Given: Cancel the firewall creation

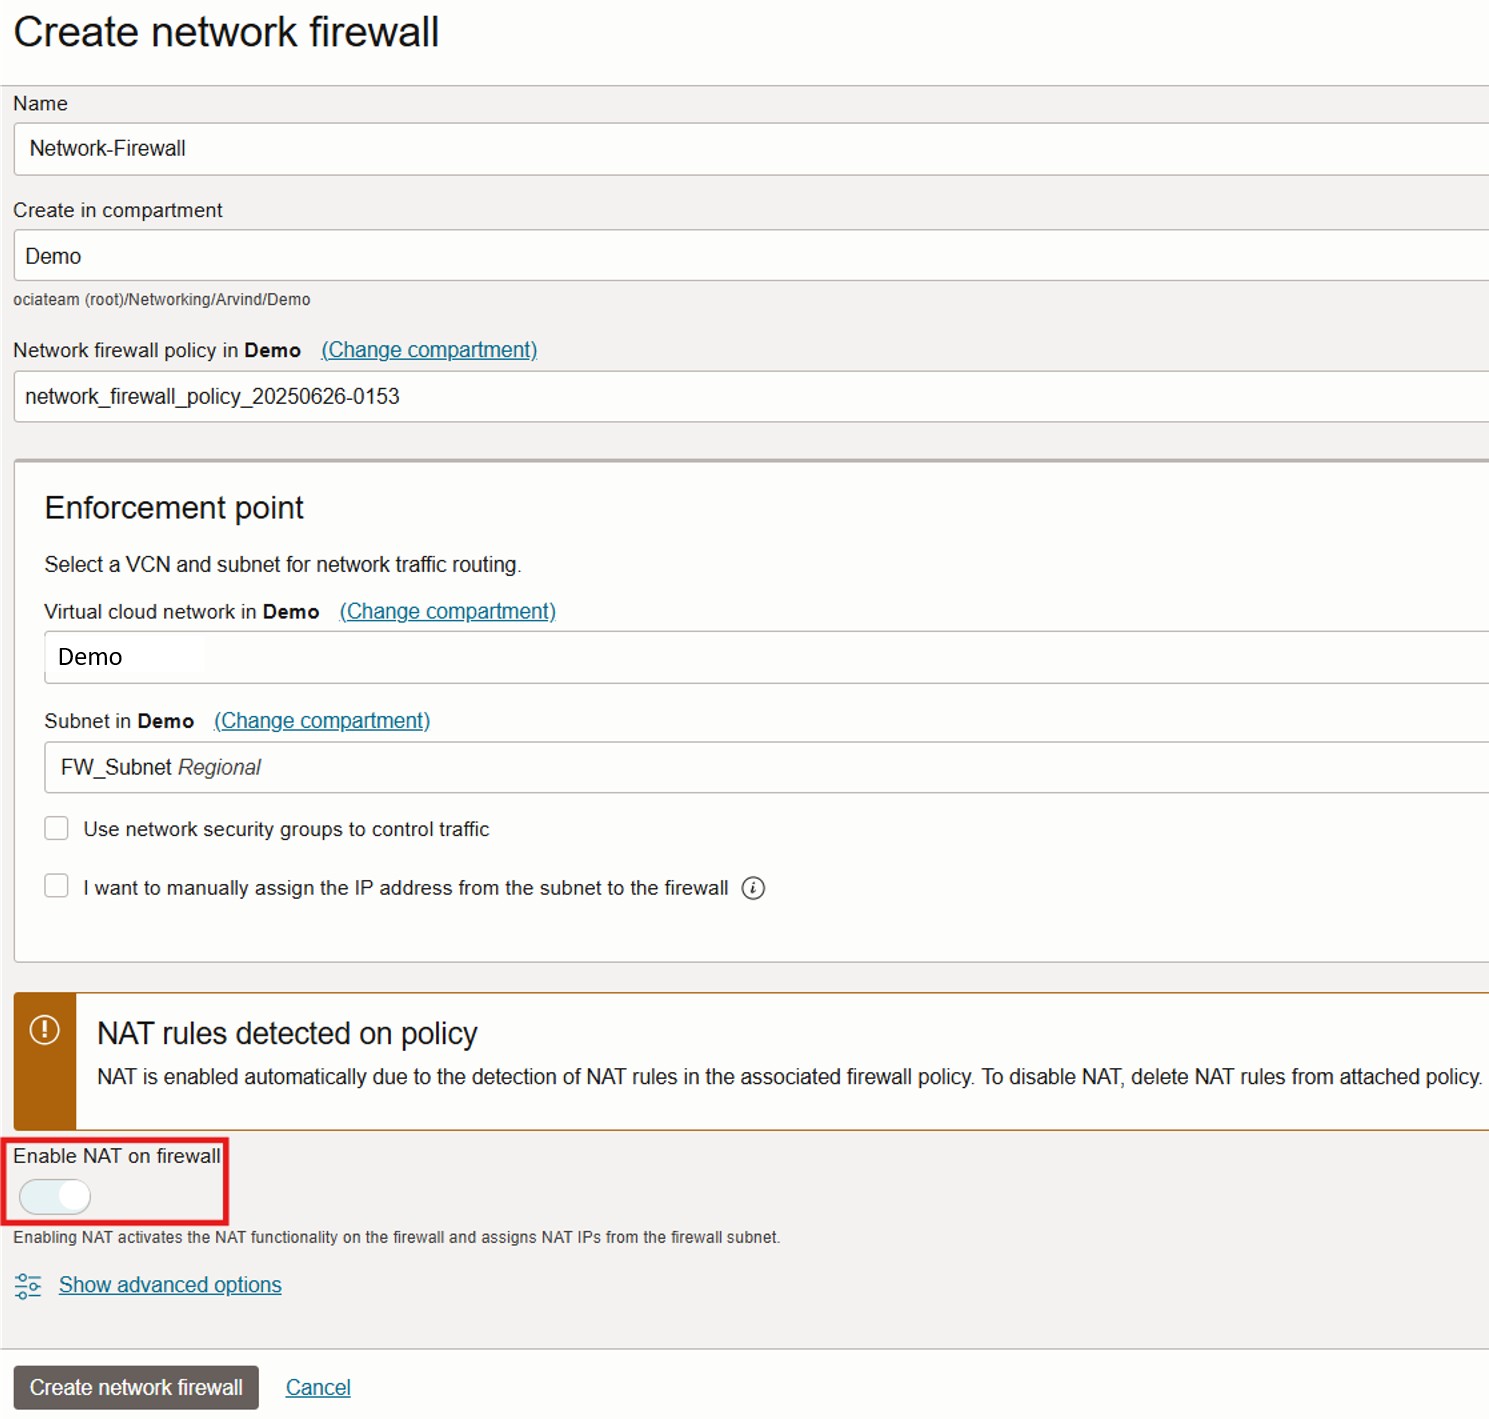Looking at the screenshot, I should pos(318,1387).
